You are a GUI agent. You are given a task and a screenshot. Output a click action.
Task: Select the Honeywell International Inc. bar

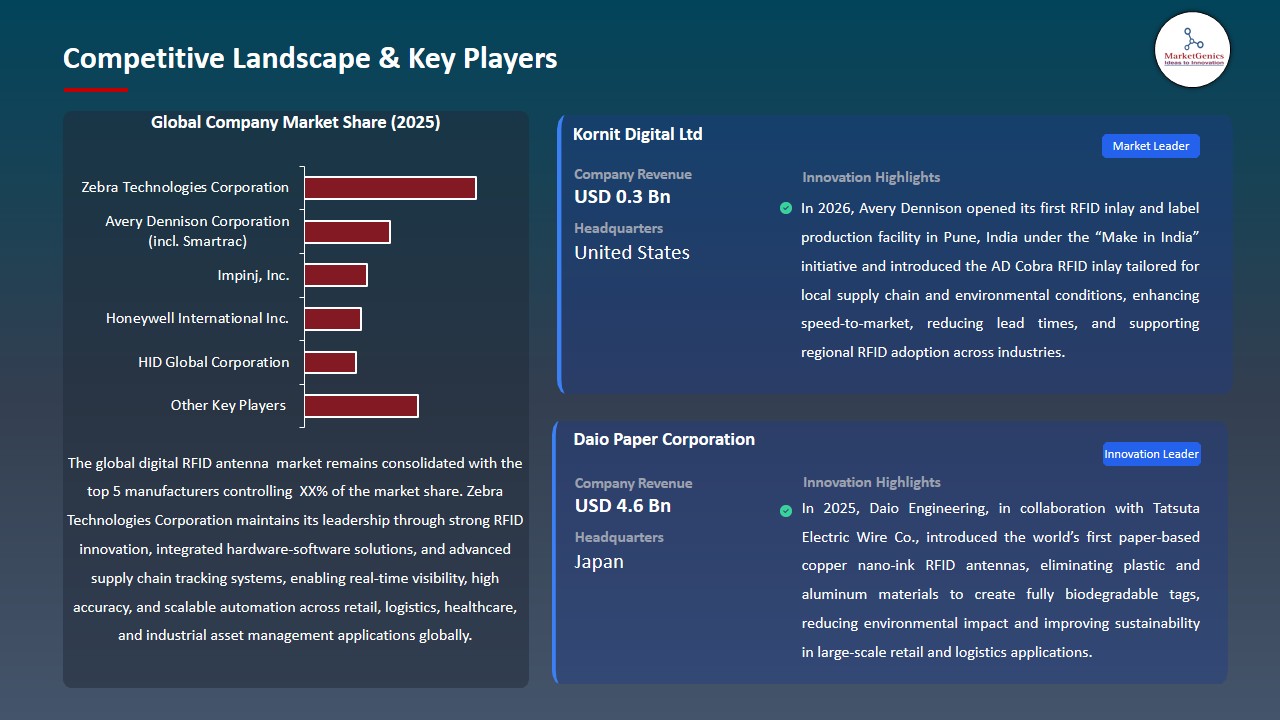pyautogui.click(x=333, y=319)
